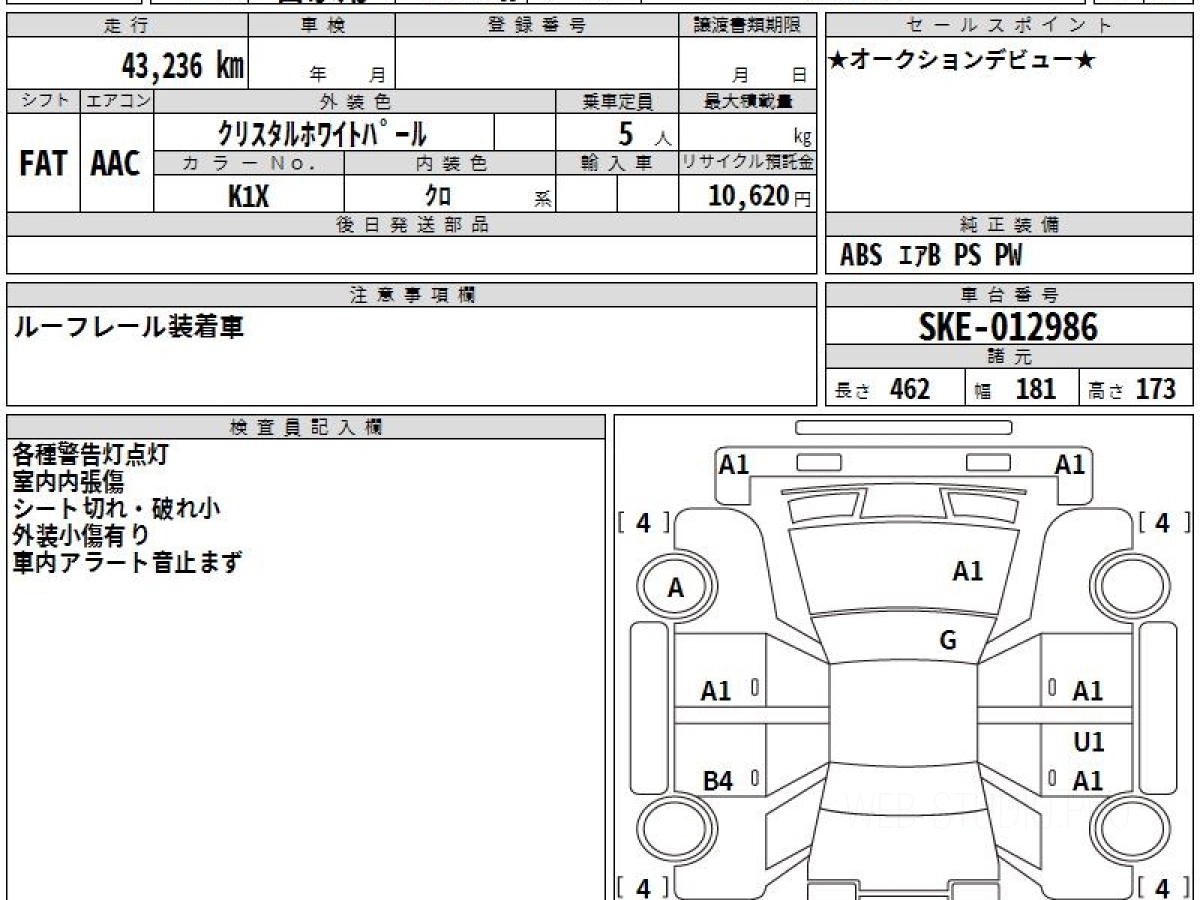The image size is (1200, 900).
Task: Click the front-right tire circle on diagram
Action: point(1129,588)
